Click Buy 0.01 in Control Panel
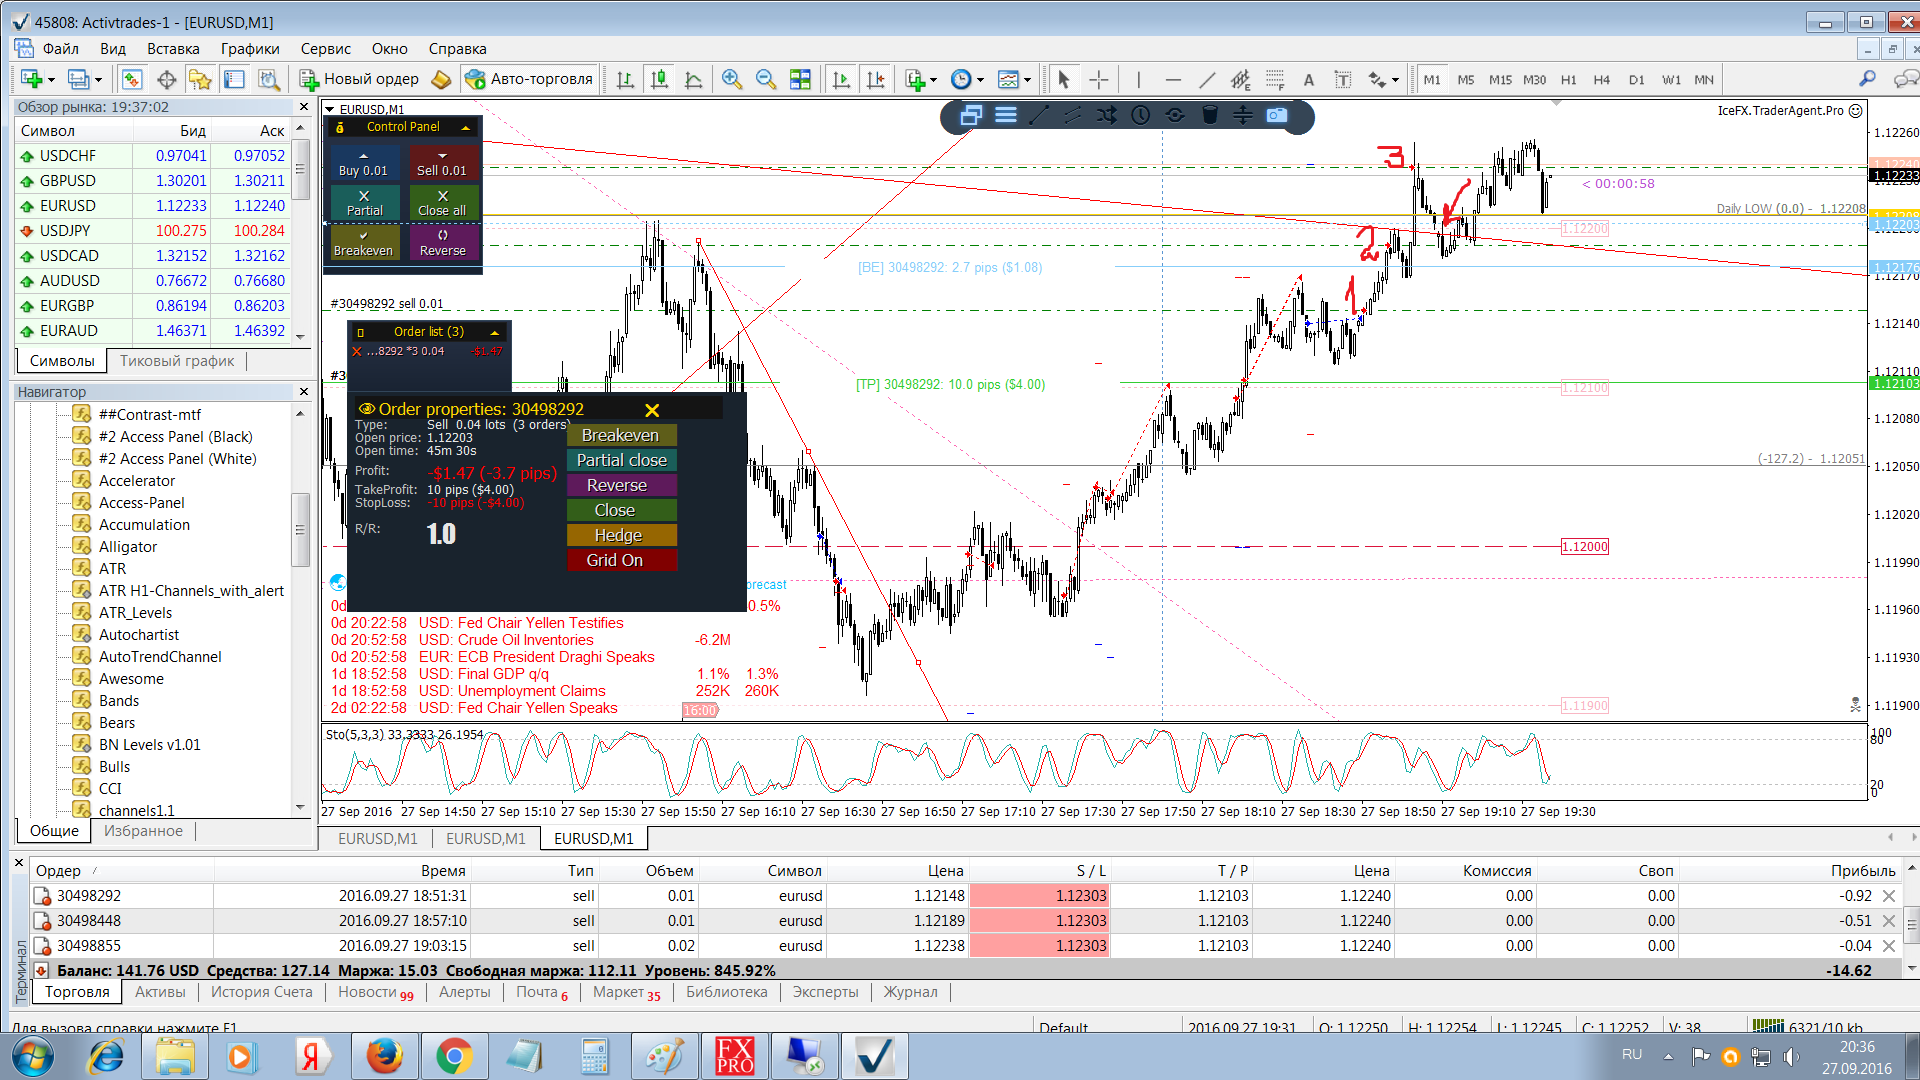1920x1080 pixels. pos(363,164)
